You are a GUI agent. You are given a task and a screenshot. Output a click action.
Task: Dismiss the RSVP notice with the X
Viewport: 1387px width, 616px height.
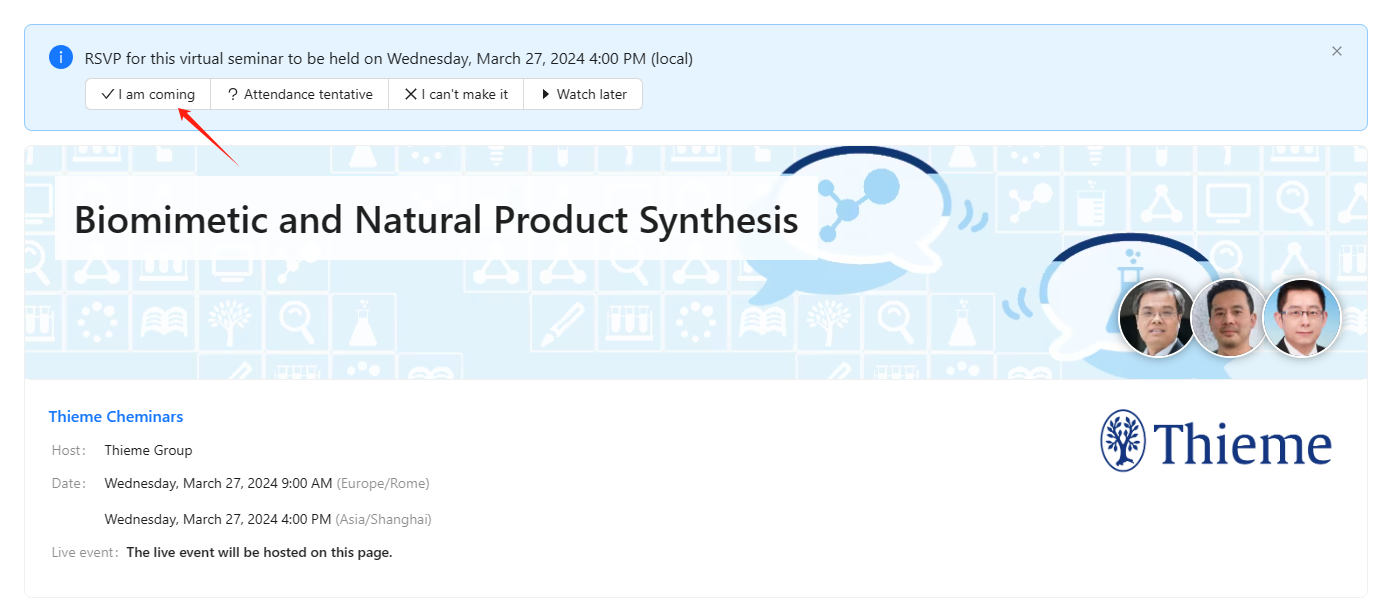pyautogui.click(x=1336, y=51)
